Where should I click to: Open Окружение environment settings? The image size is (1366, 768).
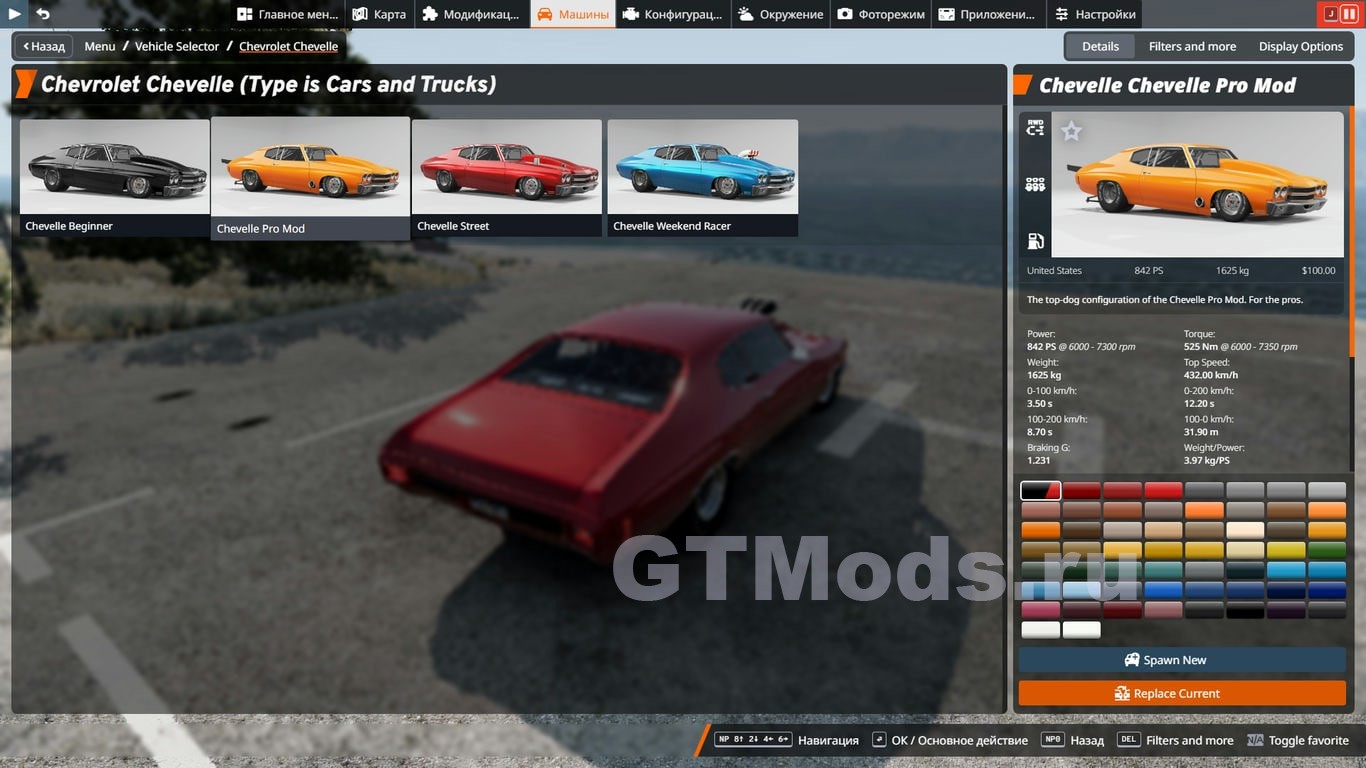[x=781, y=14]
